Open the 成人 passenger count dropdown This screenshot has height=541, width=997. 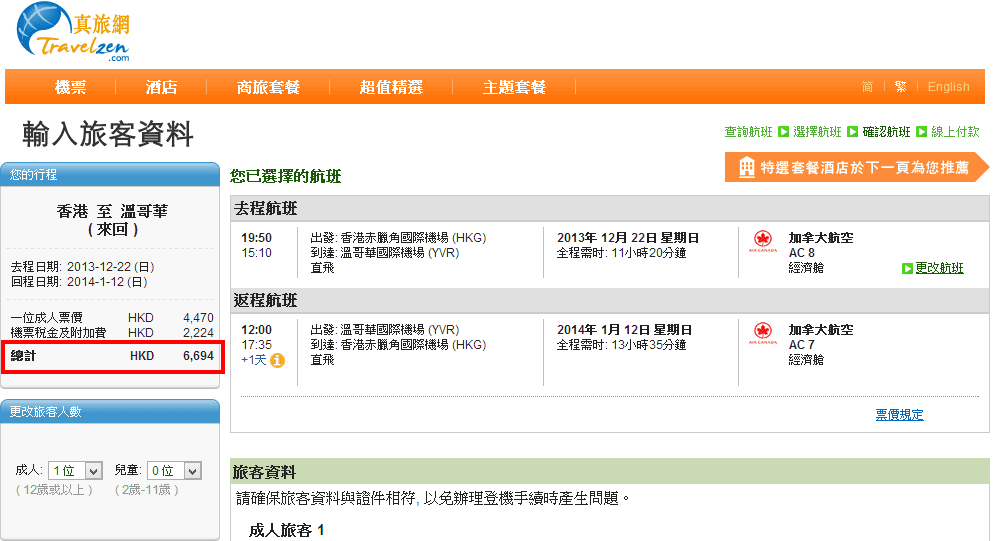tap(76, 470)
